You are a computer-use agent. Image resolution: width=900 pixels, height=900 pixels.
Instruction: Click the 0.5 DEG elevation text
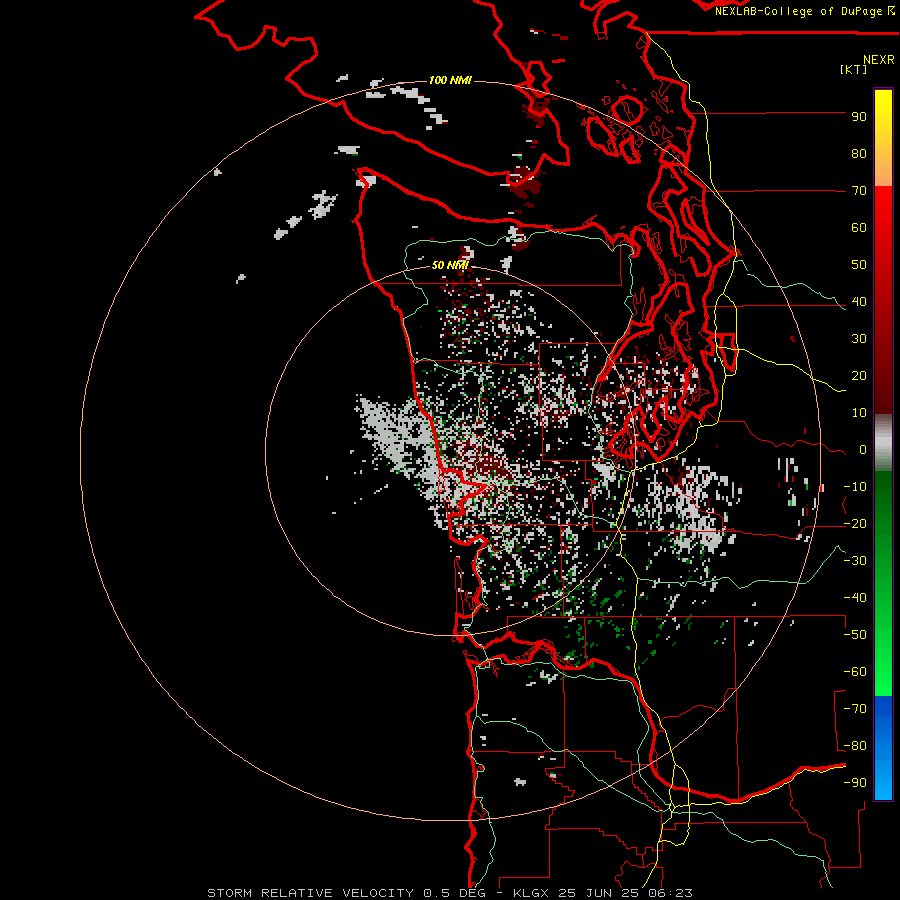(454, 893)
